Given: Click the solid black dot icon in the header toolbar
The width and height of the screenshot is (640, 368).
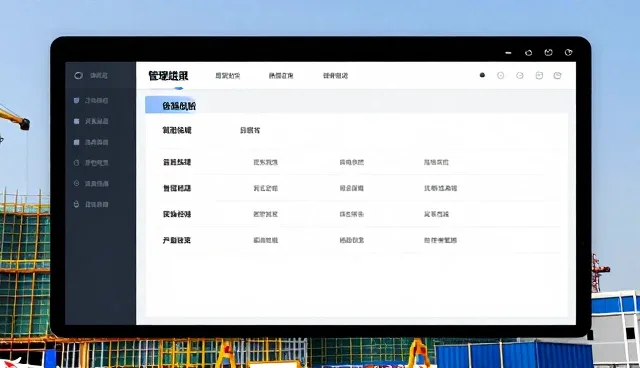Looking at the screenshot, I should pyautogui.click(x=482, y=75).
